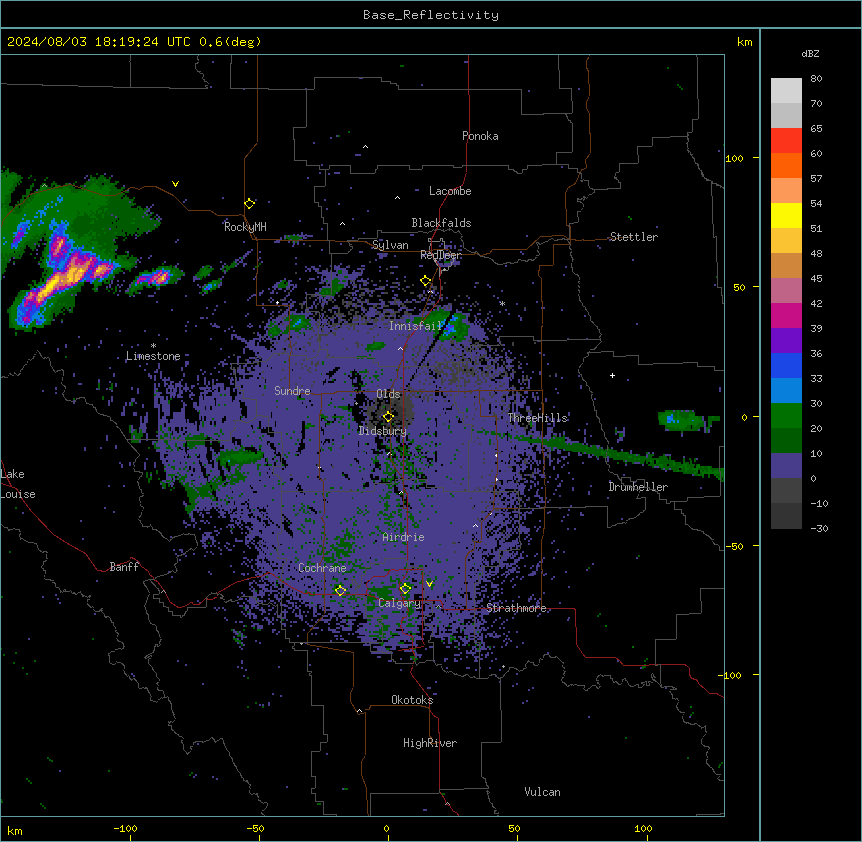Click the white plus marker north of Drumheller
862x842 pixels.
pos(612,375)
